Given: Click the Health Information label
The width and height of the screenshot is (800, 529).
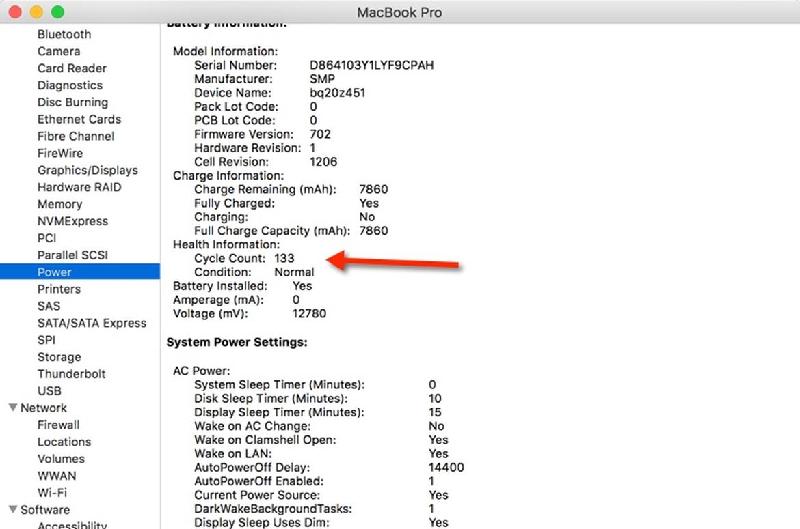Looking at the screenshot, I should (x=227, y=244).
